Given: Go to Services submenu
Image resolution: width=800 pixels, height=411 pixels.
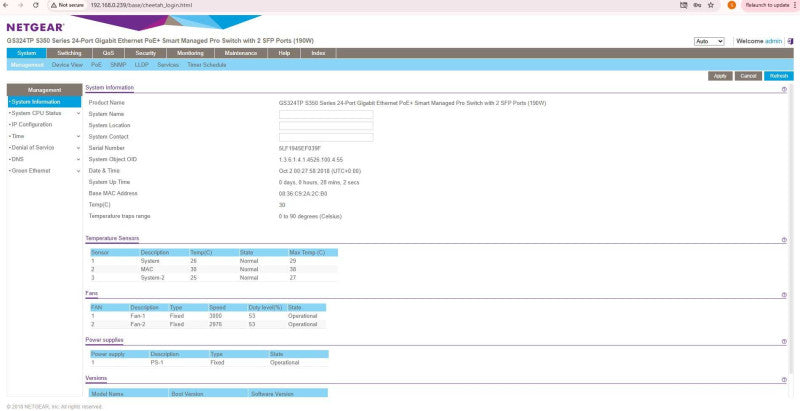Looking at the screenshot, I should pos(168,65).
